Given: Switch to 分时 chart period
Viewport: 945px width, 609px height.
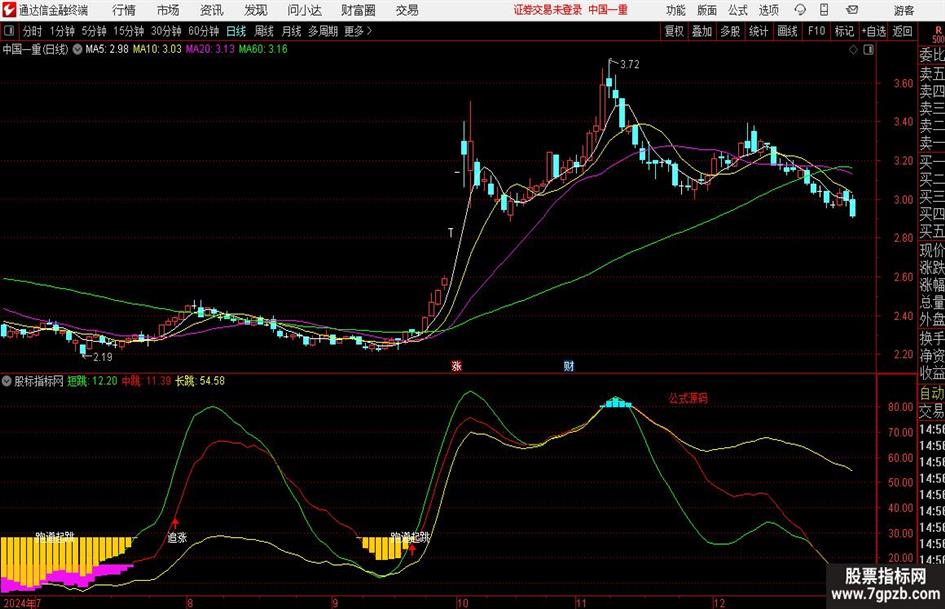Looking at the screenshot, I should 33,31.
